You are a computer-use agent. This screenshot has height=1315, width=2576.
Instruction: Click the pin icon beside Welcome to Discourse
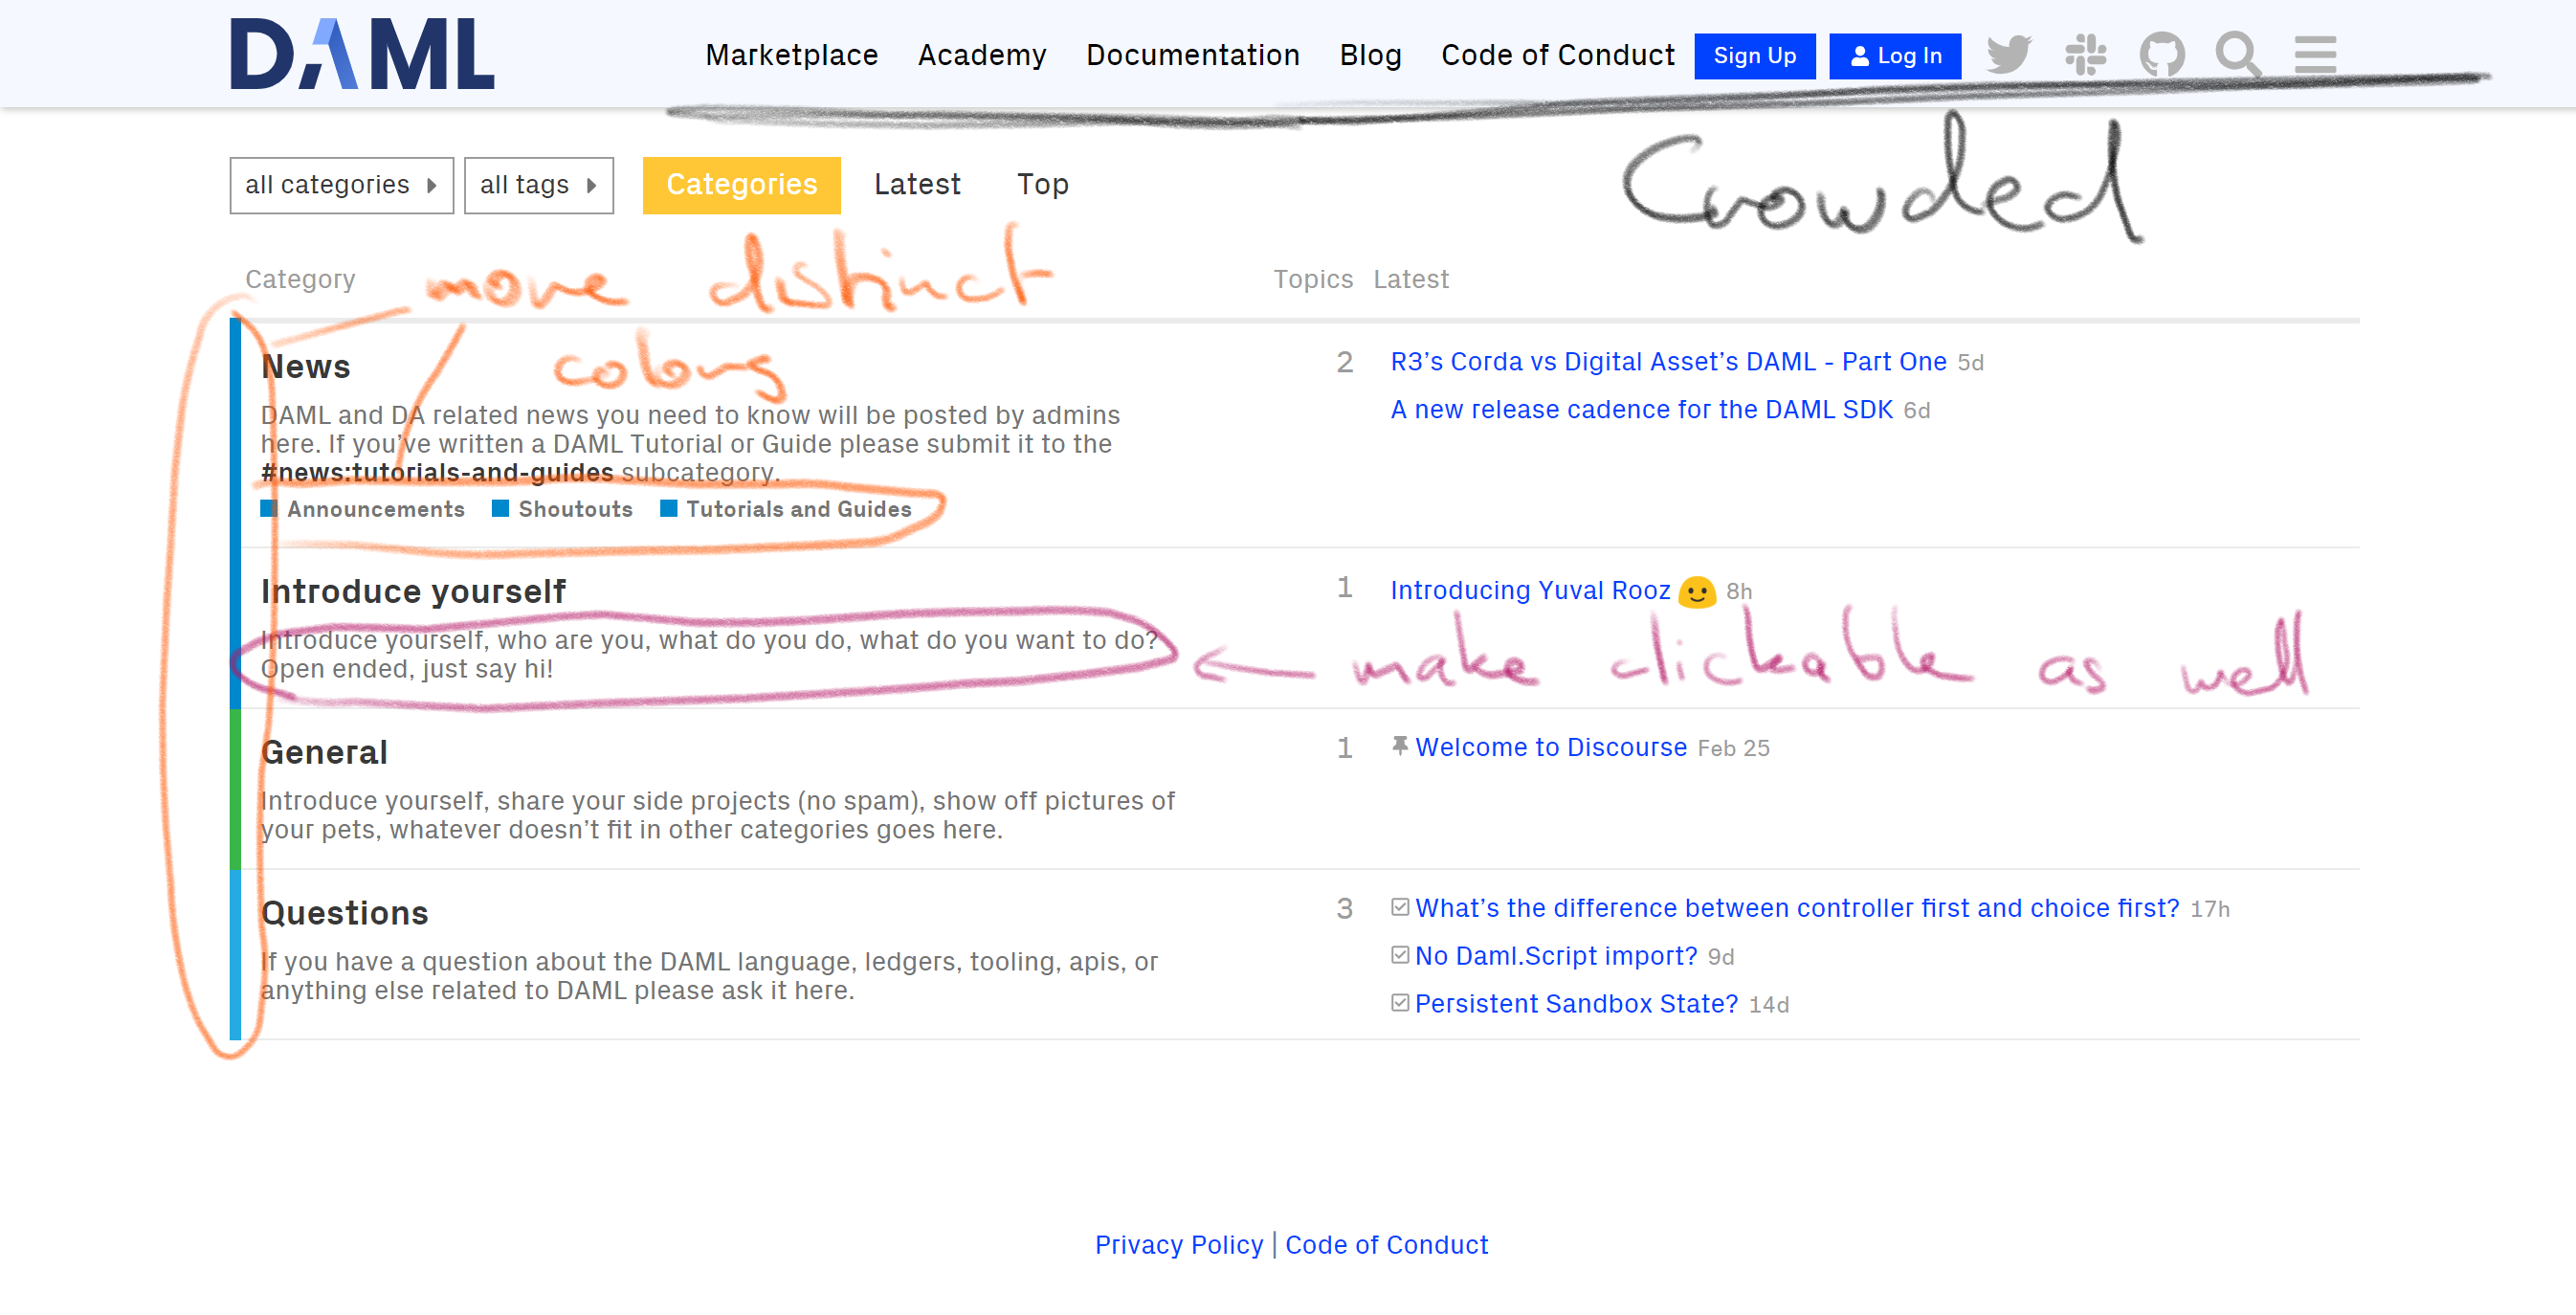click(1400, 746)
